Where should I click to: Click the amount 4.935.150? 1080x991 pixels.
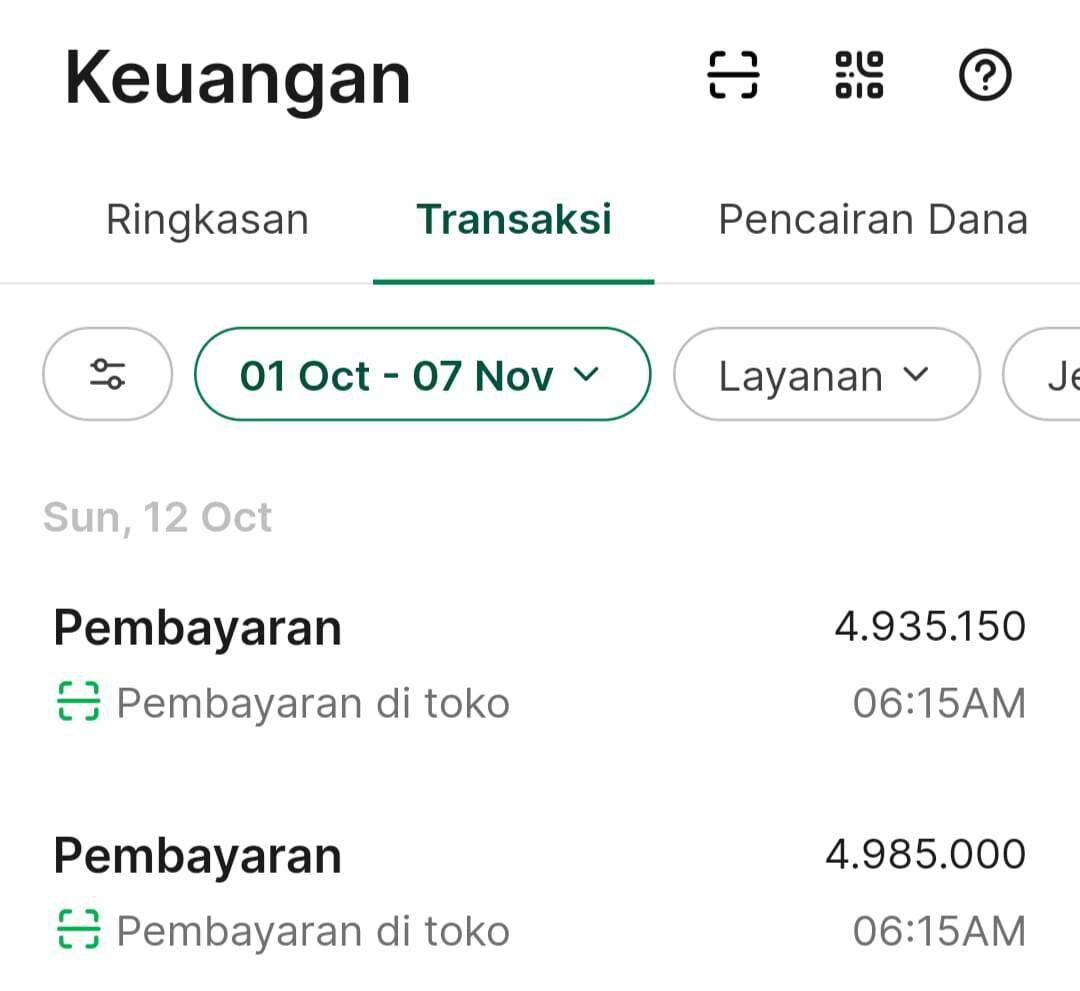tap(930, 627)
